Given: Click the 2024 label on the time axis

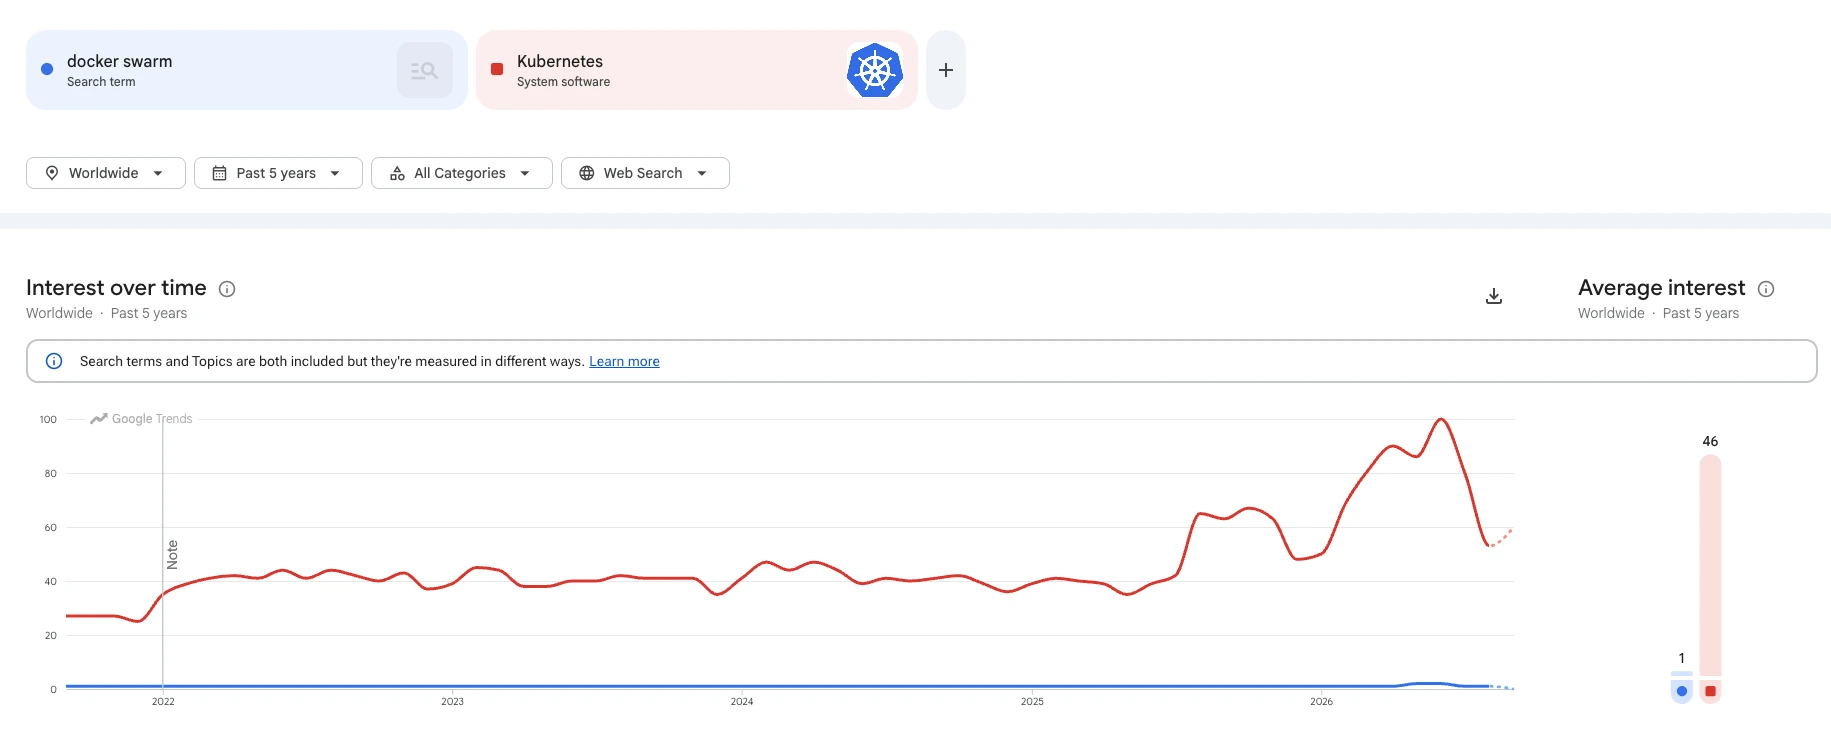Looking at the screenshot, I should (x=742, y=702).
